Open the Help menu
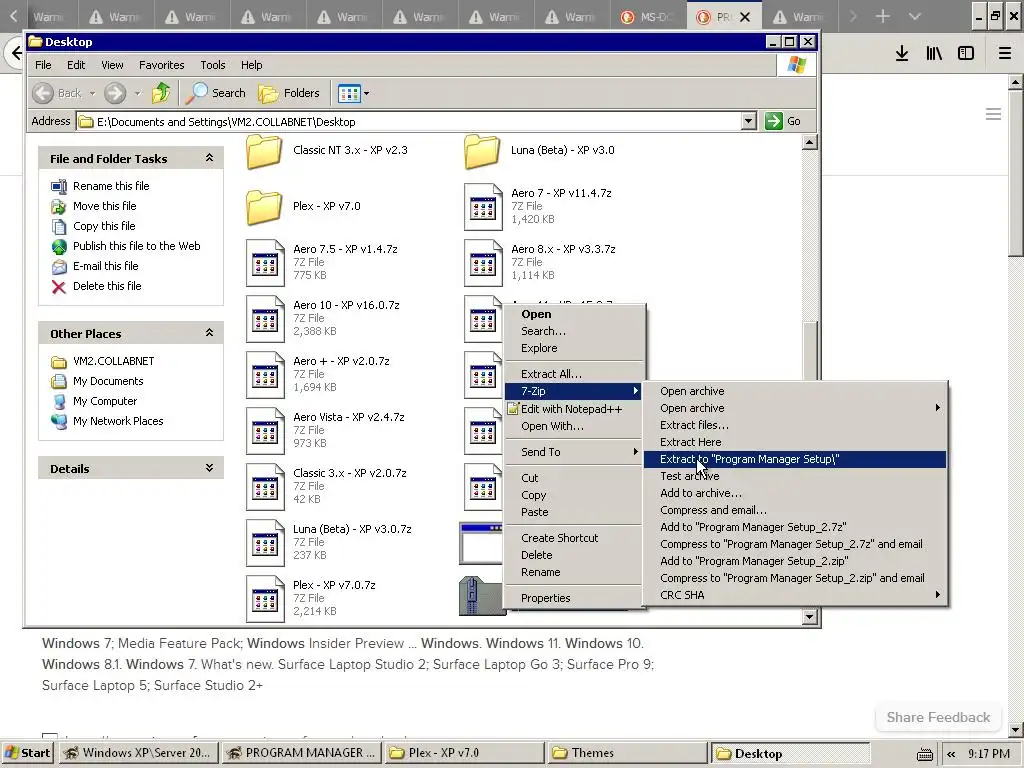This screenshot has width=1024, height=768. click(x=251, y=65)
